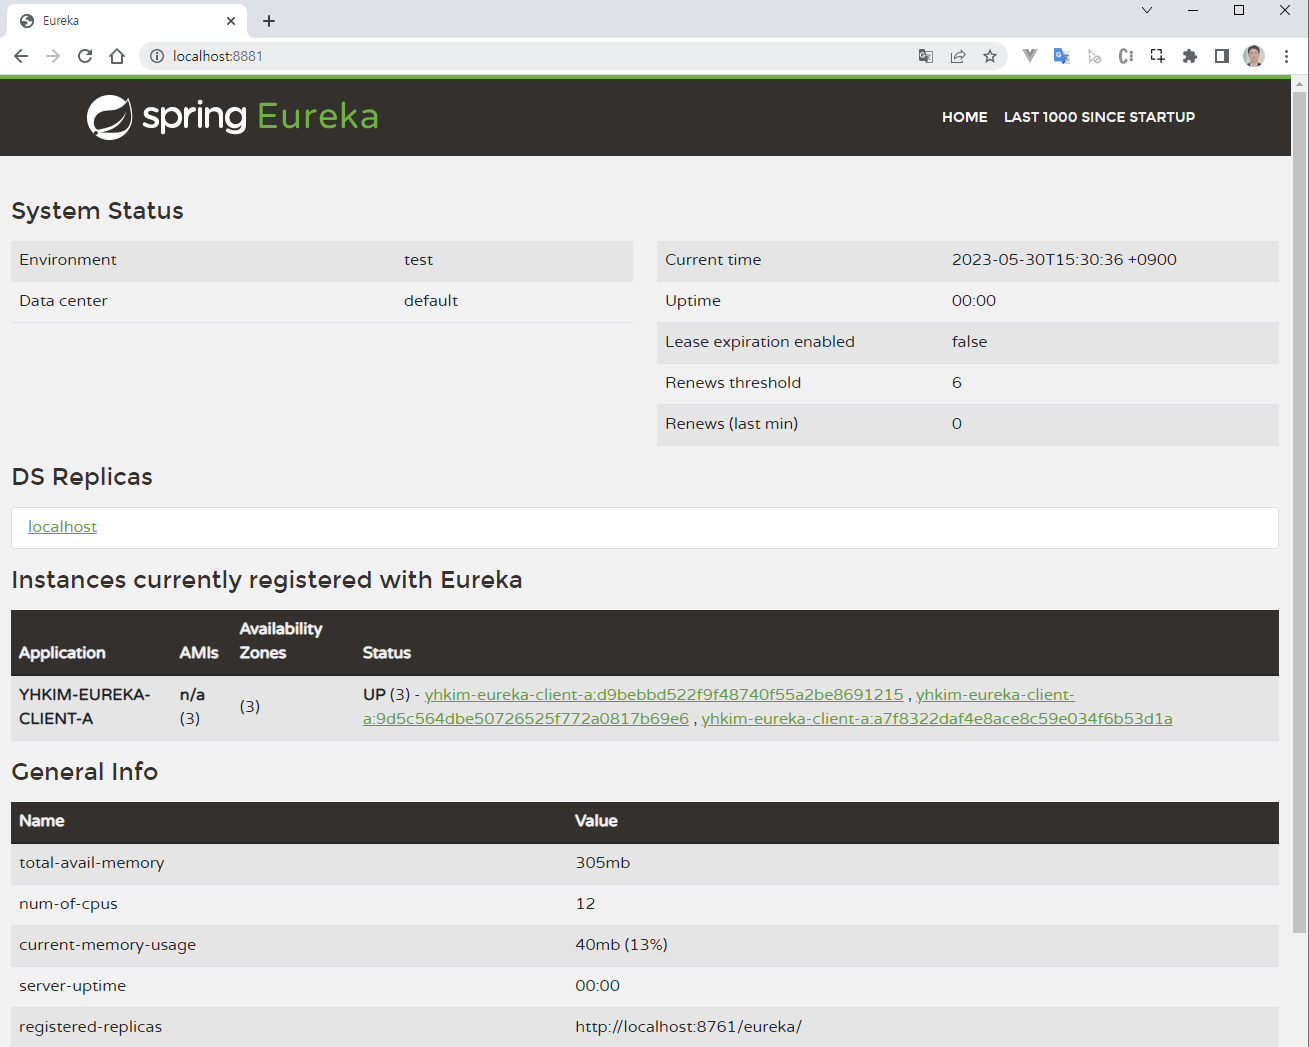Open the screen capture extension
Viewport: 1309px width, 1047px height.
pyautogui.click(x=1158, y=56)
